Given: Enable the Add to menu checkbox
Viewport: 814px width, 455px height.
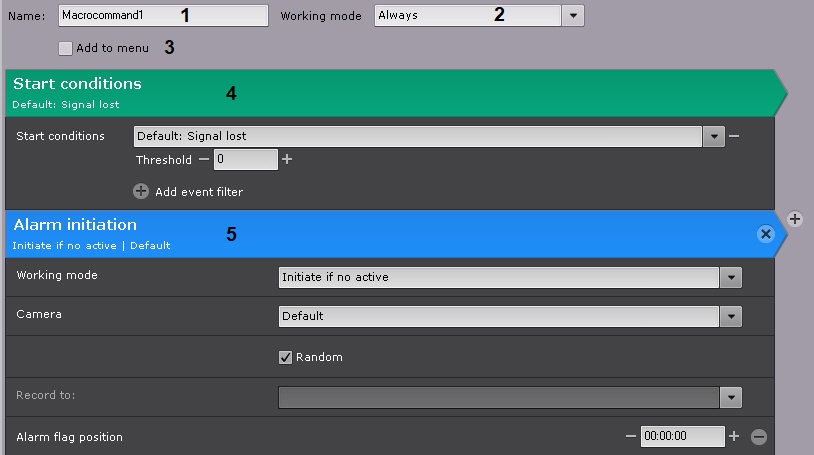Looking at the screenshot, I should click(66, 48).
